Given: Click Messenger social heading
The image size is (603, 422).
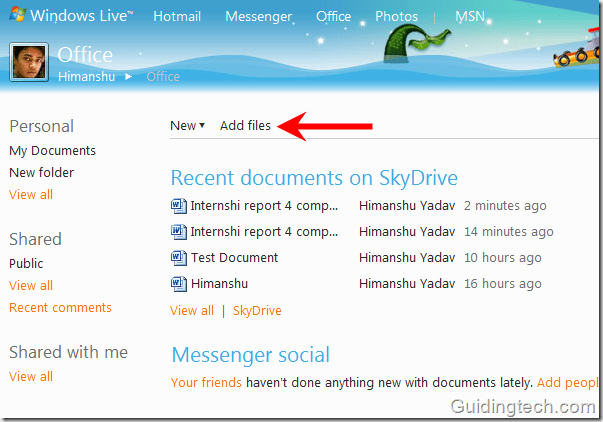Looking at the screenshot, I should [x=251, y=355].
